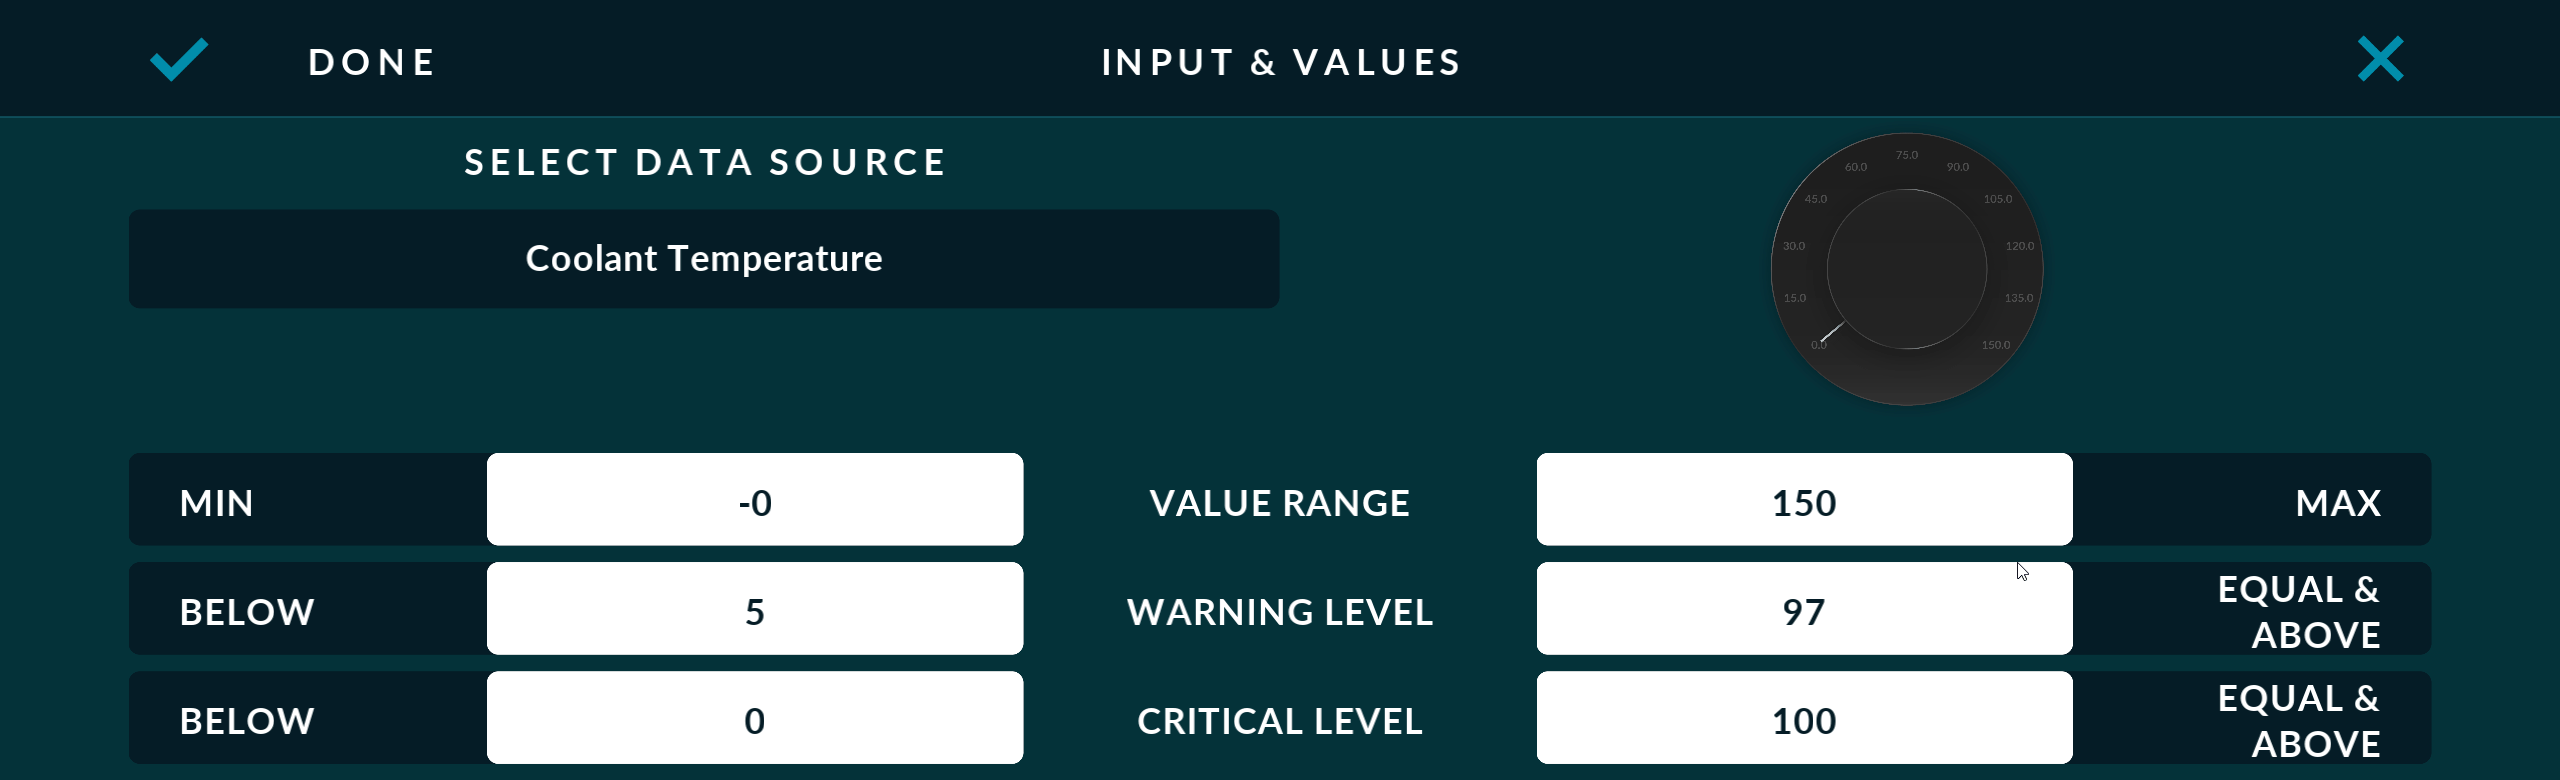Close the Input & Values dialog
This screenshot has width=2560, height=780.
(x=2380, y=59)
